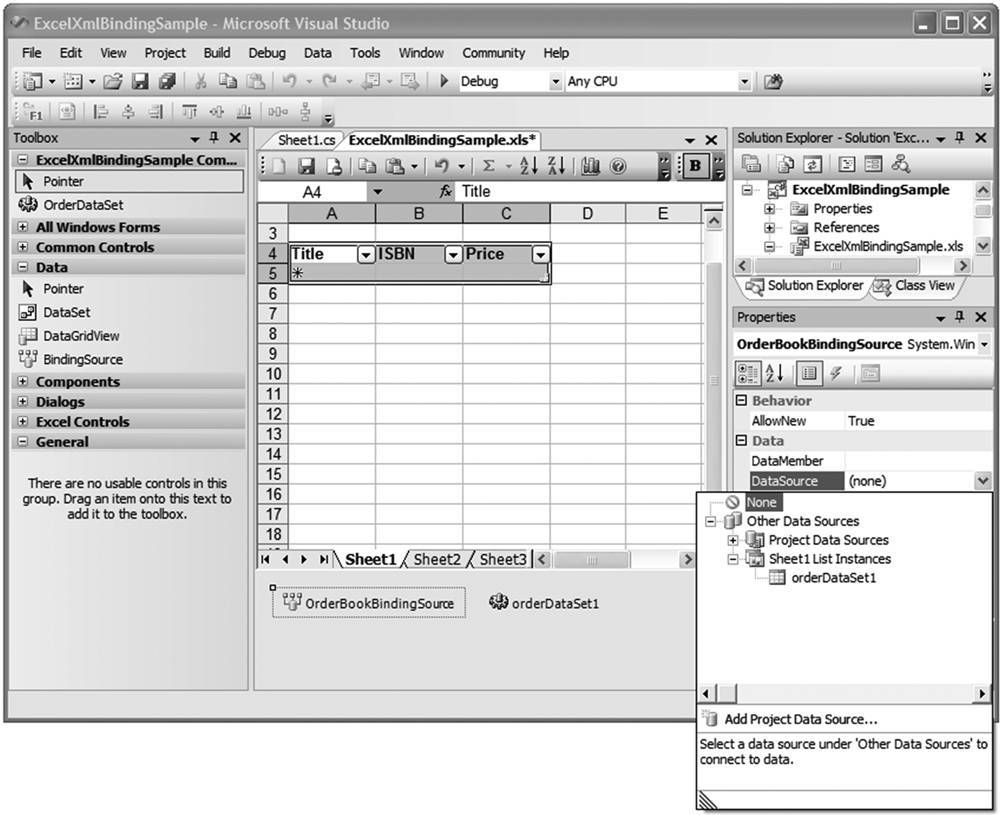Sort descending with the Z-A icon in Excel toolbar
This screenshot has height=815, width=1000.
(556, 166)
